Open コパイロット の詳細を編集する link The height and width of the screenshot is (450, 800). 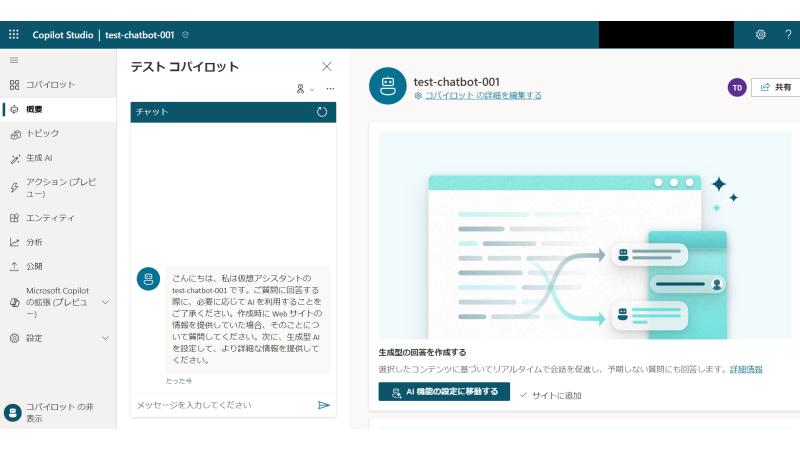(x=483, y=95)
